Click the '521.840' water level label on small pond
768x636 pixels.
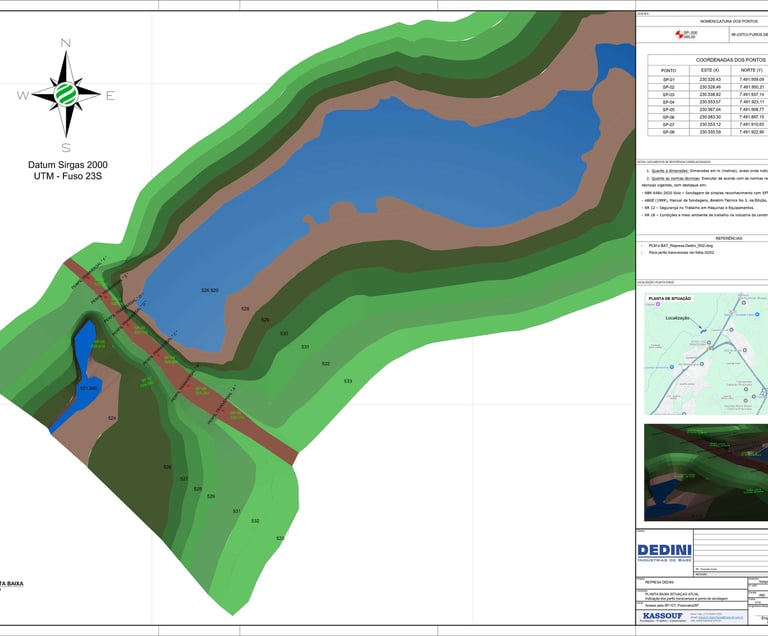(x=89, y=388)
